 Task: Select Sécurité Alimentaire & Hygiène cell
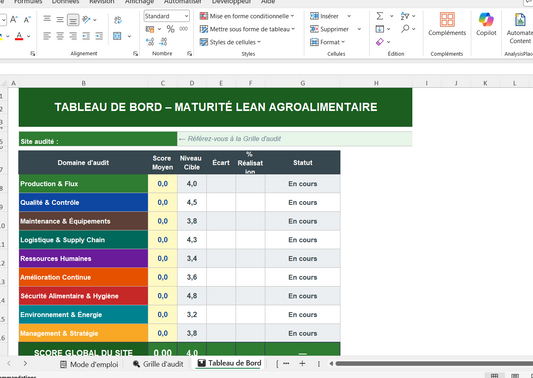pos(83,296)
